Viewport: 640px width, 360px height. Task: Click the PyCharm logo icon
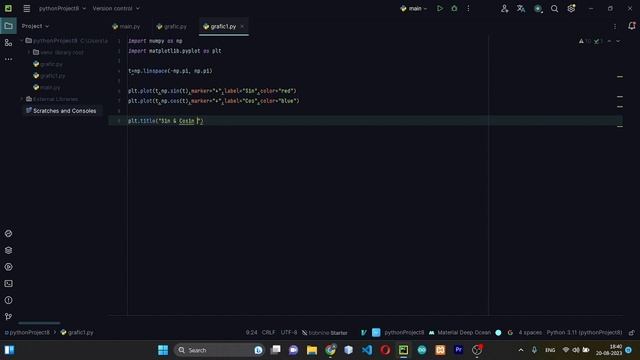[x=8, y=8]
